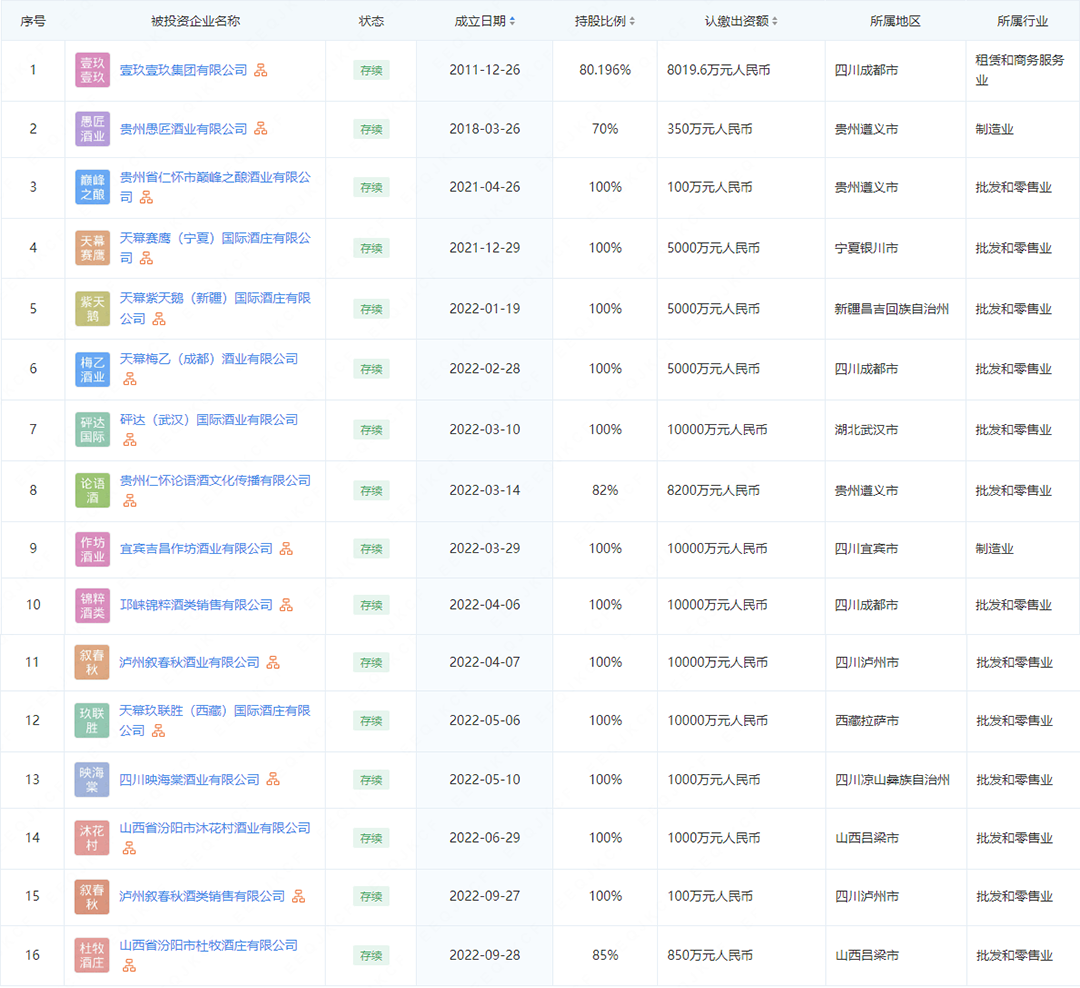Viewport: 1080px width, 988px height.
Task: Click the 杜牧酒庄 logo thumbnail
Action: coord(92,955)
